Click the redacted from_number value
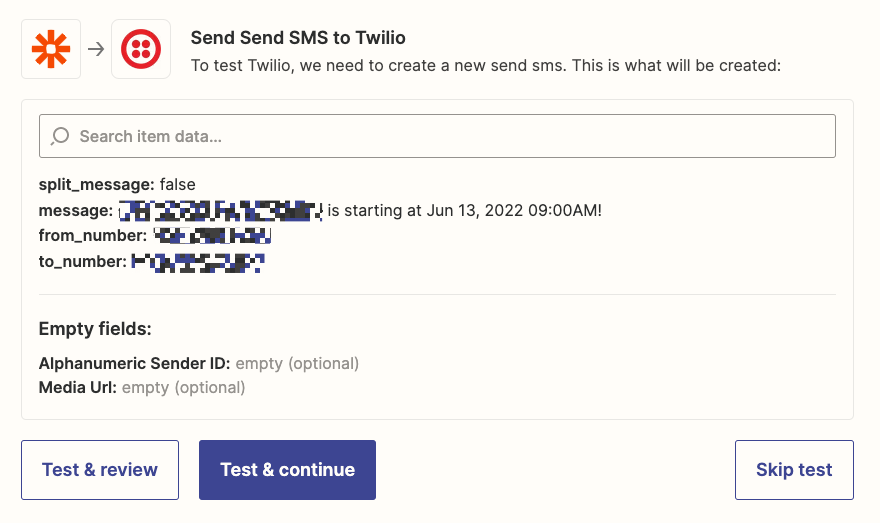This screenshot has height=523, width=880. pyautogui.click(x=213, y=236)
